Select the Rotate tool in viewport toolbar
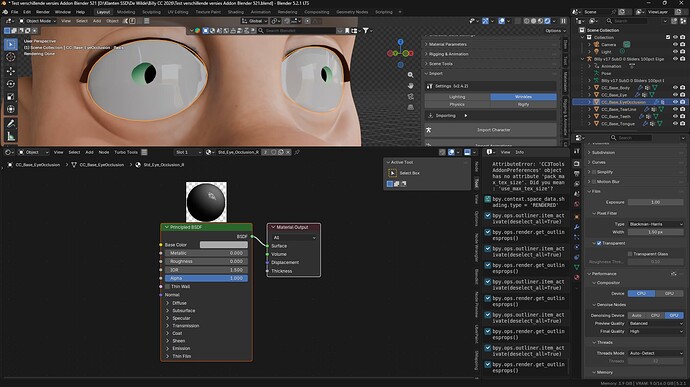The image size is (690, 387). 11,84
